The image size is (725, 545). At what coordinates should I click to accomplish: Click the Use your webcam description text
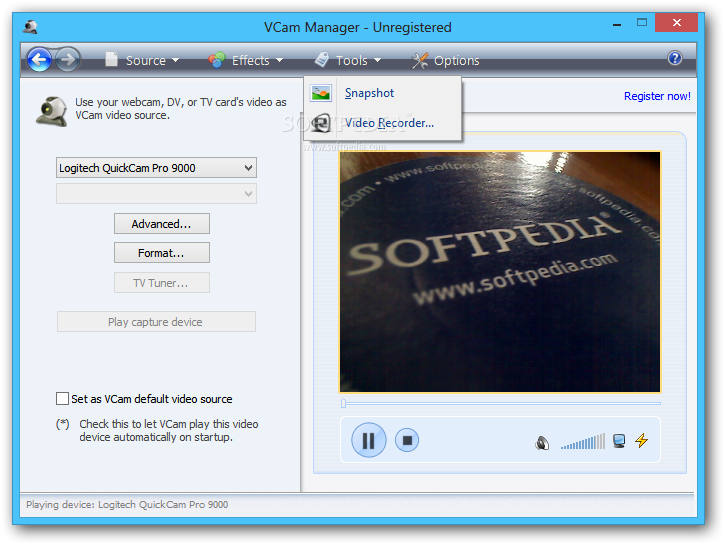[x=181, y=109]
